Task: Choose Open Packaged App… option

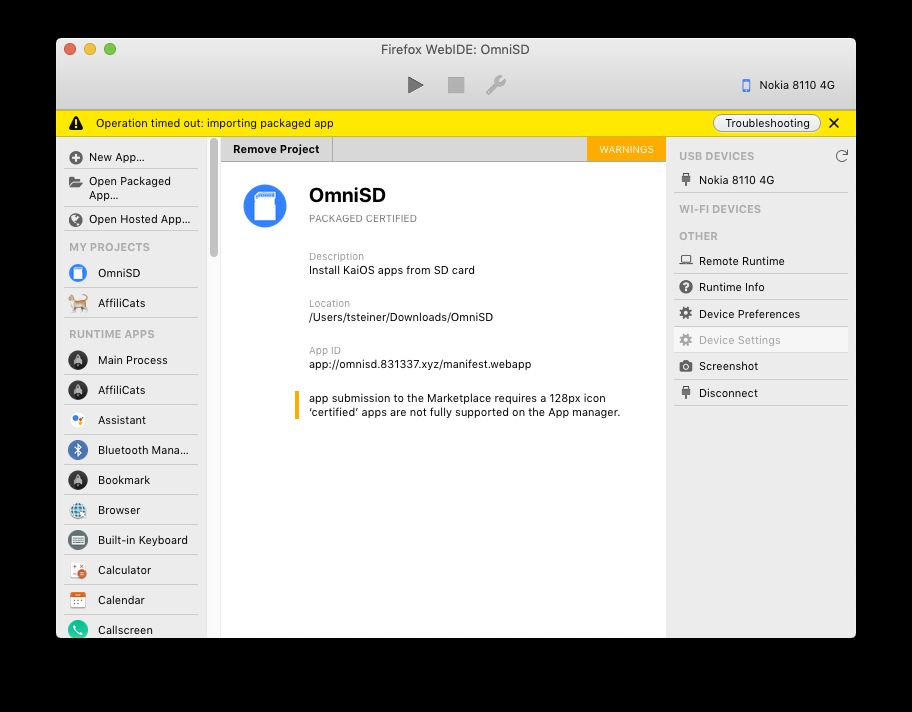Action: 129,188
